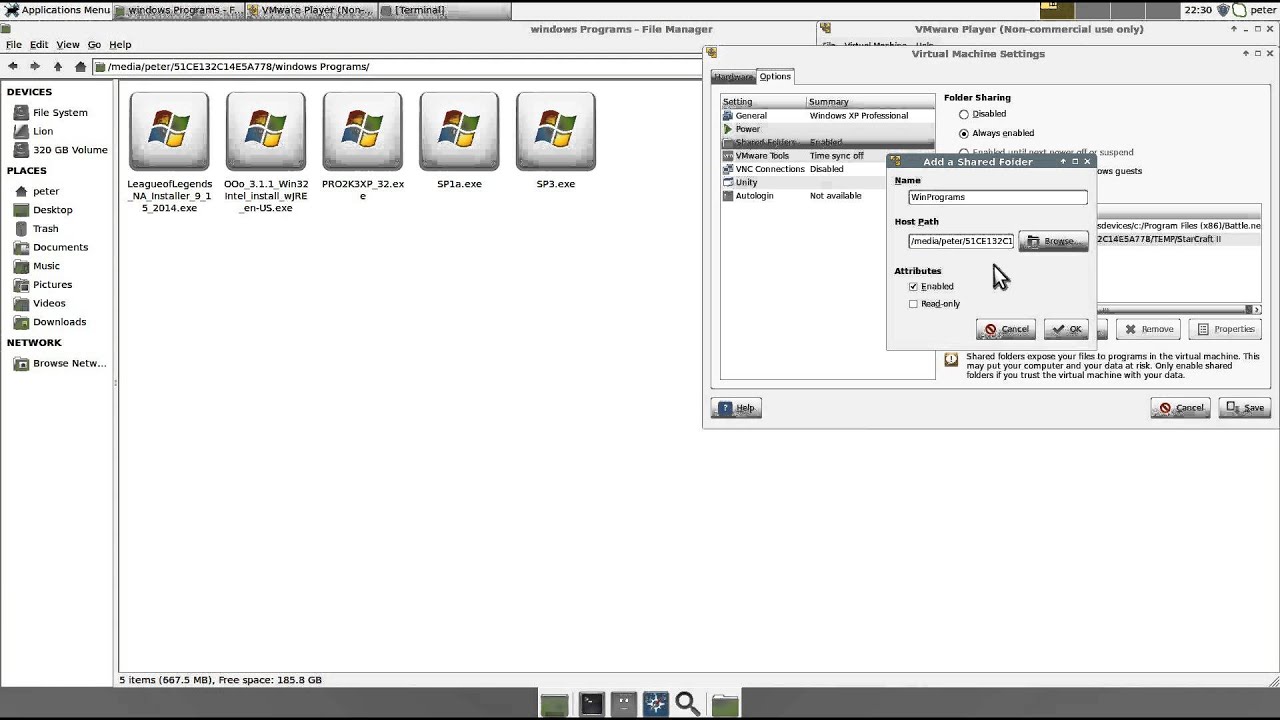Cancel Virtual Machine Settings window

1180,408
